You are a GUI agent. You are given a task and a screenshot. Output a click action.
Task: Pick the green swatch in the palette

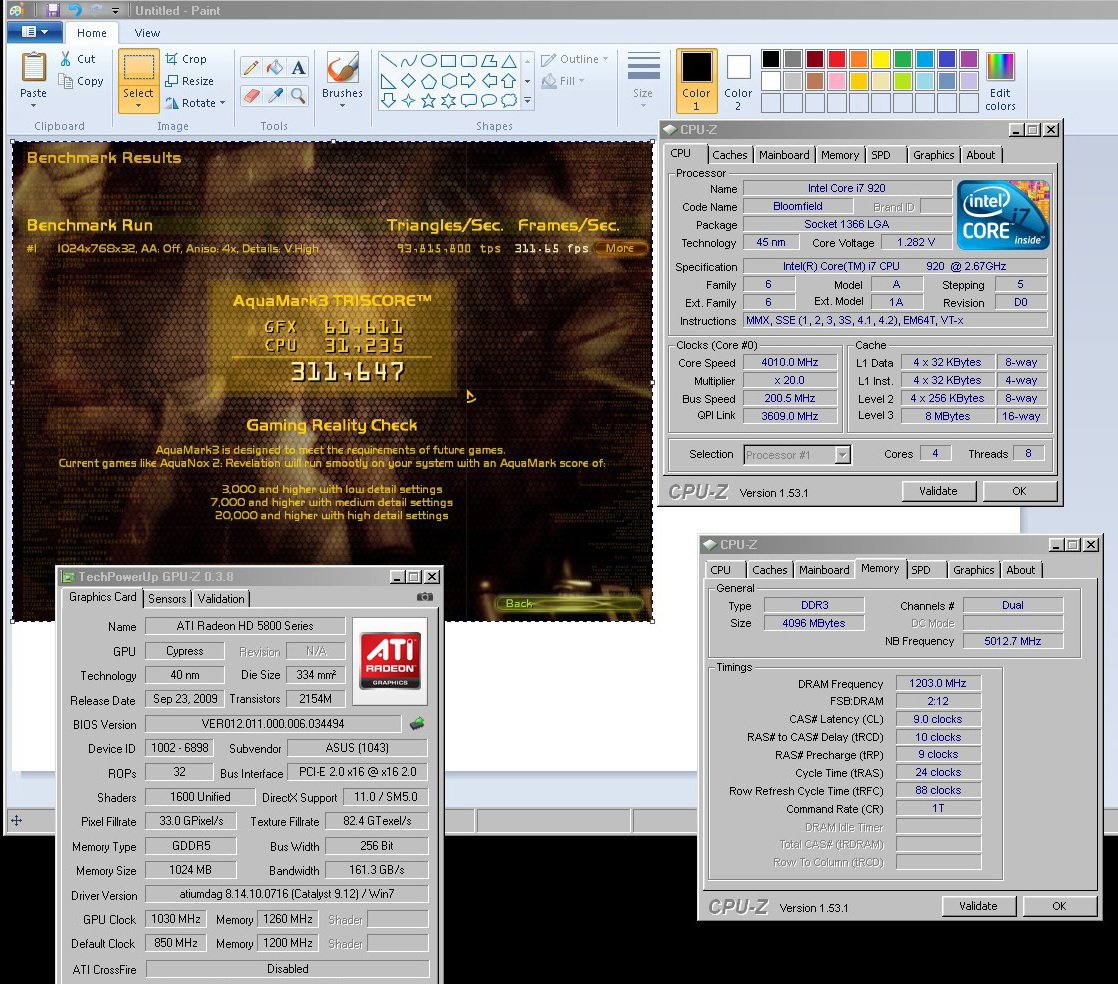[903, 58]
